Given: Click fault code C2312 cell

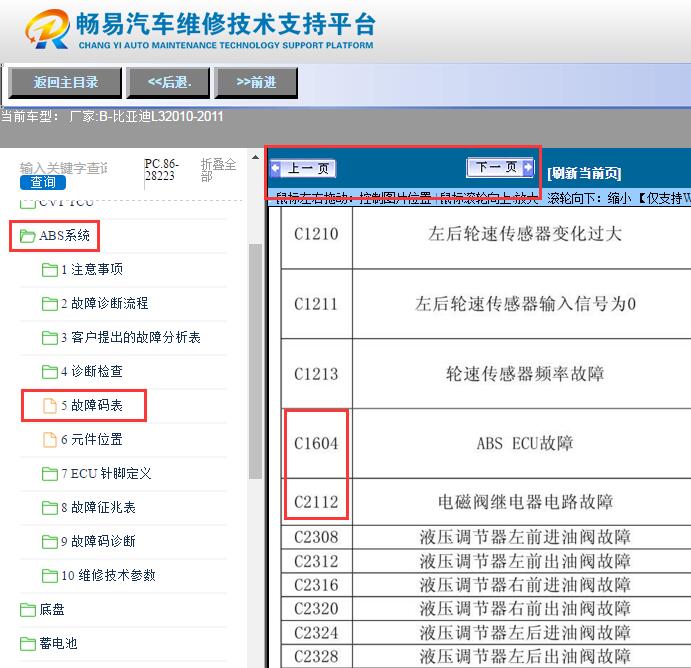Looking at the screenshot, I should click(x=316, y=561).
